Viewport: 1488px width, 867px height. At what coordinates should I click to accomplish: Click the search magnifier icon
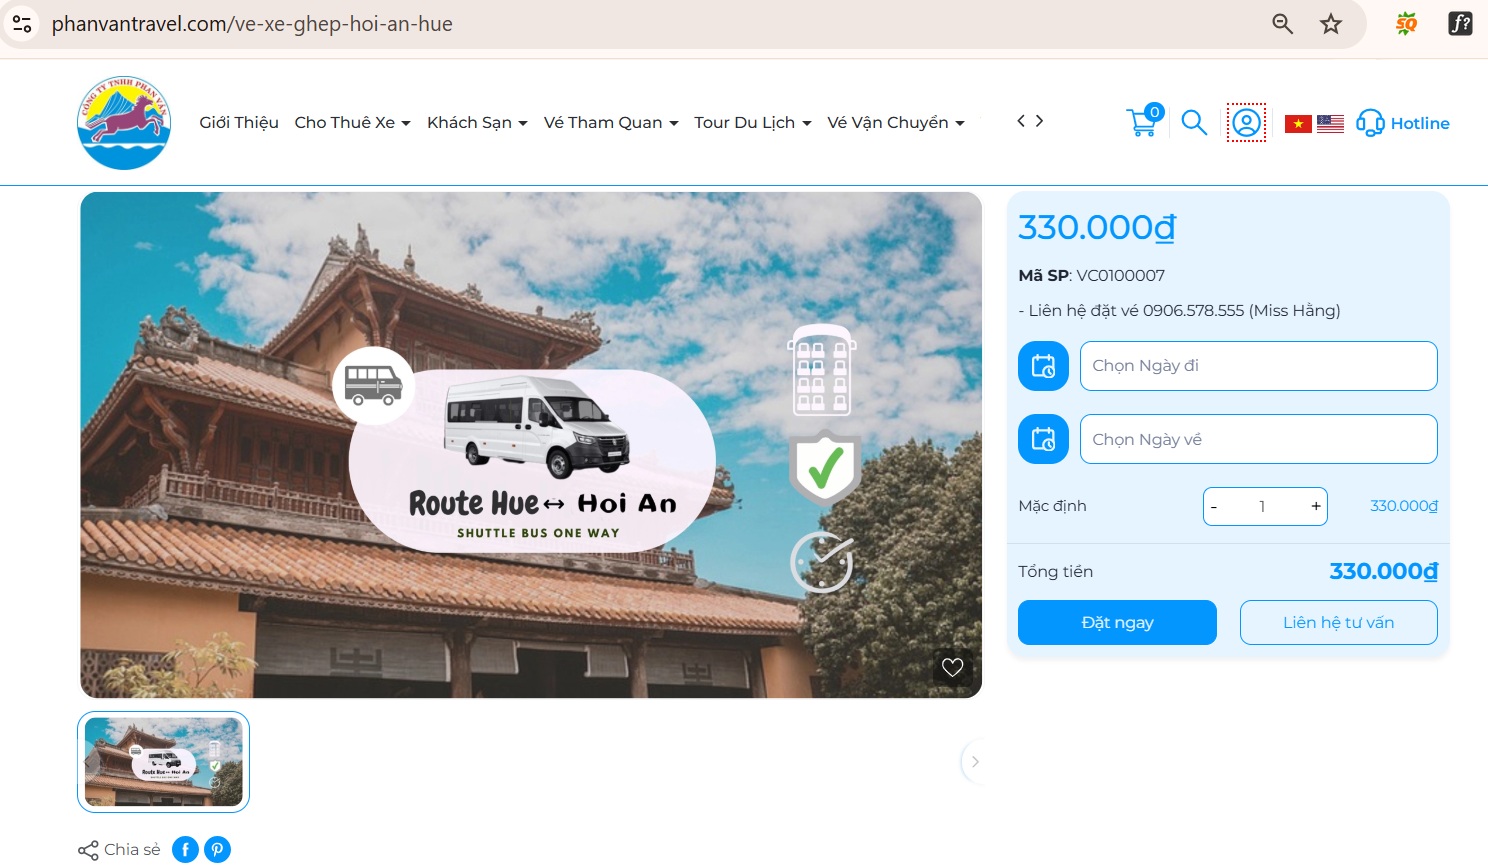pyautogui.click(x=1194, y=123)
